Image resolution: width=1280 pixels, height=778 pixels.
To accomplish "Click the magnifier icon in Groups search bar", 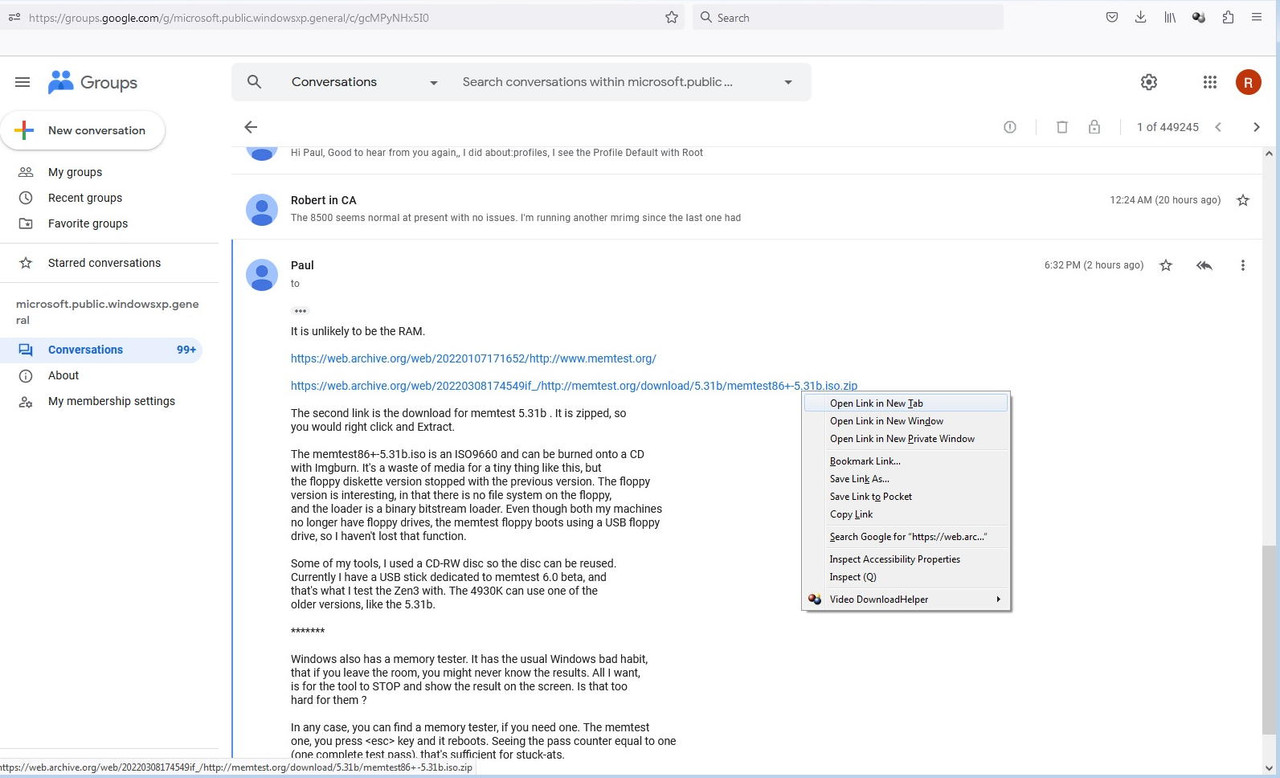I will tap(254, 82).
